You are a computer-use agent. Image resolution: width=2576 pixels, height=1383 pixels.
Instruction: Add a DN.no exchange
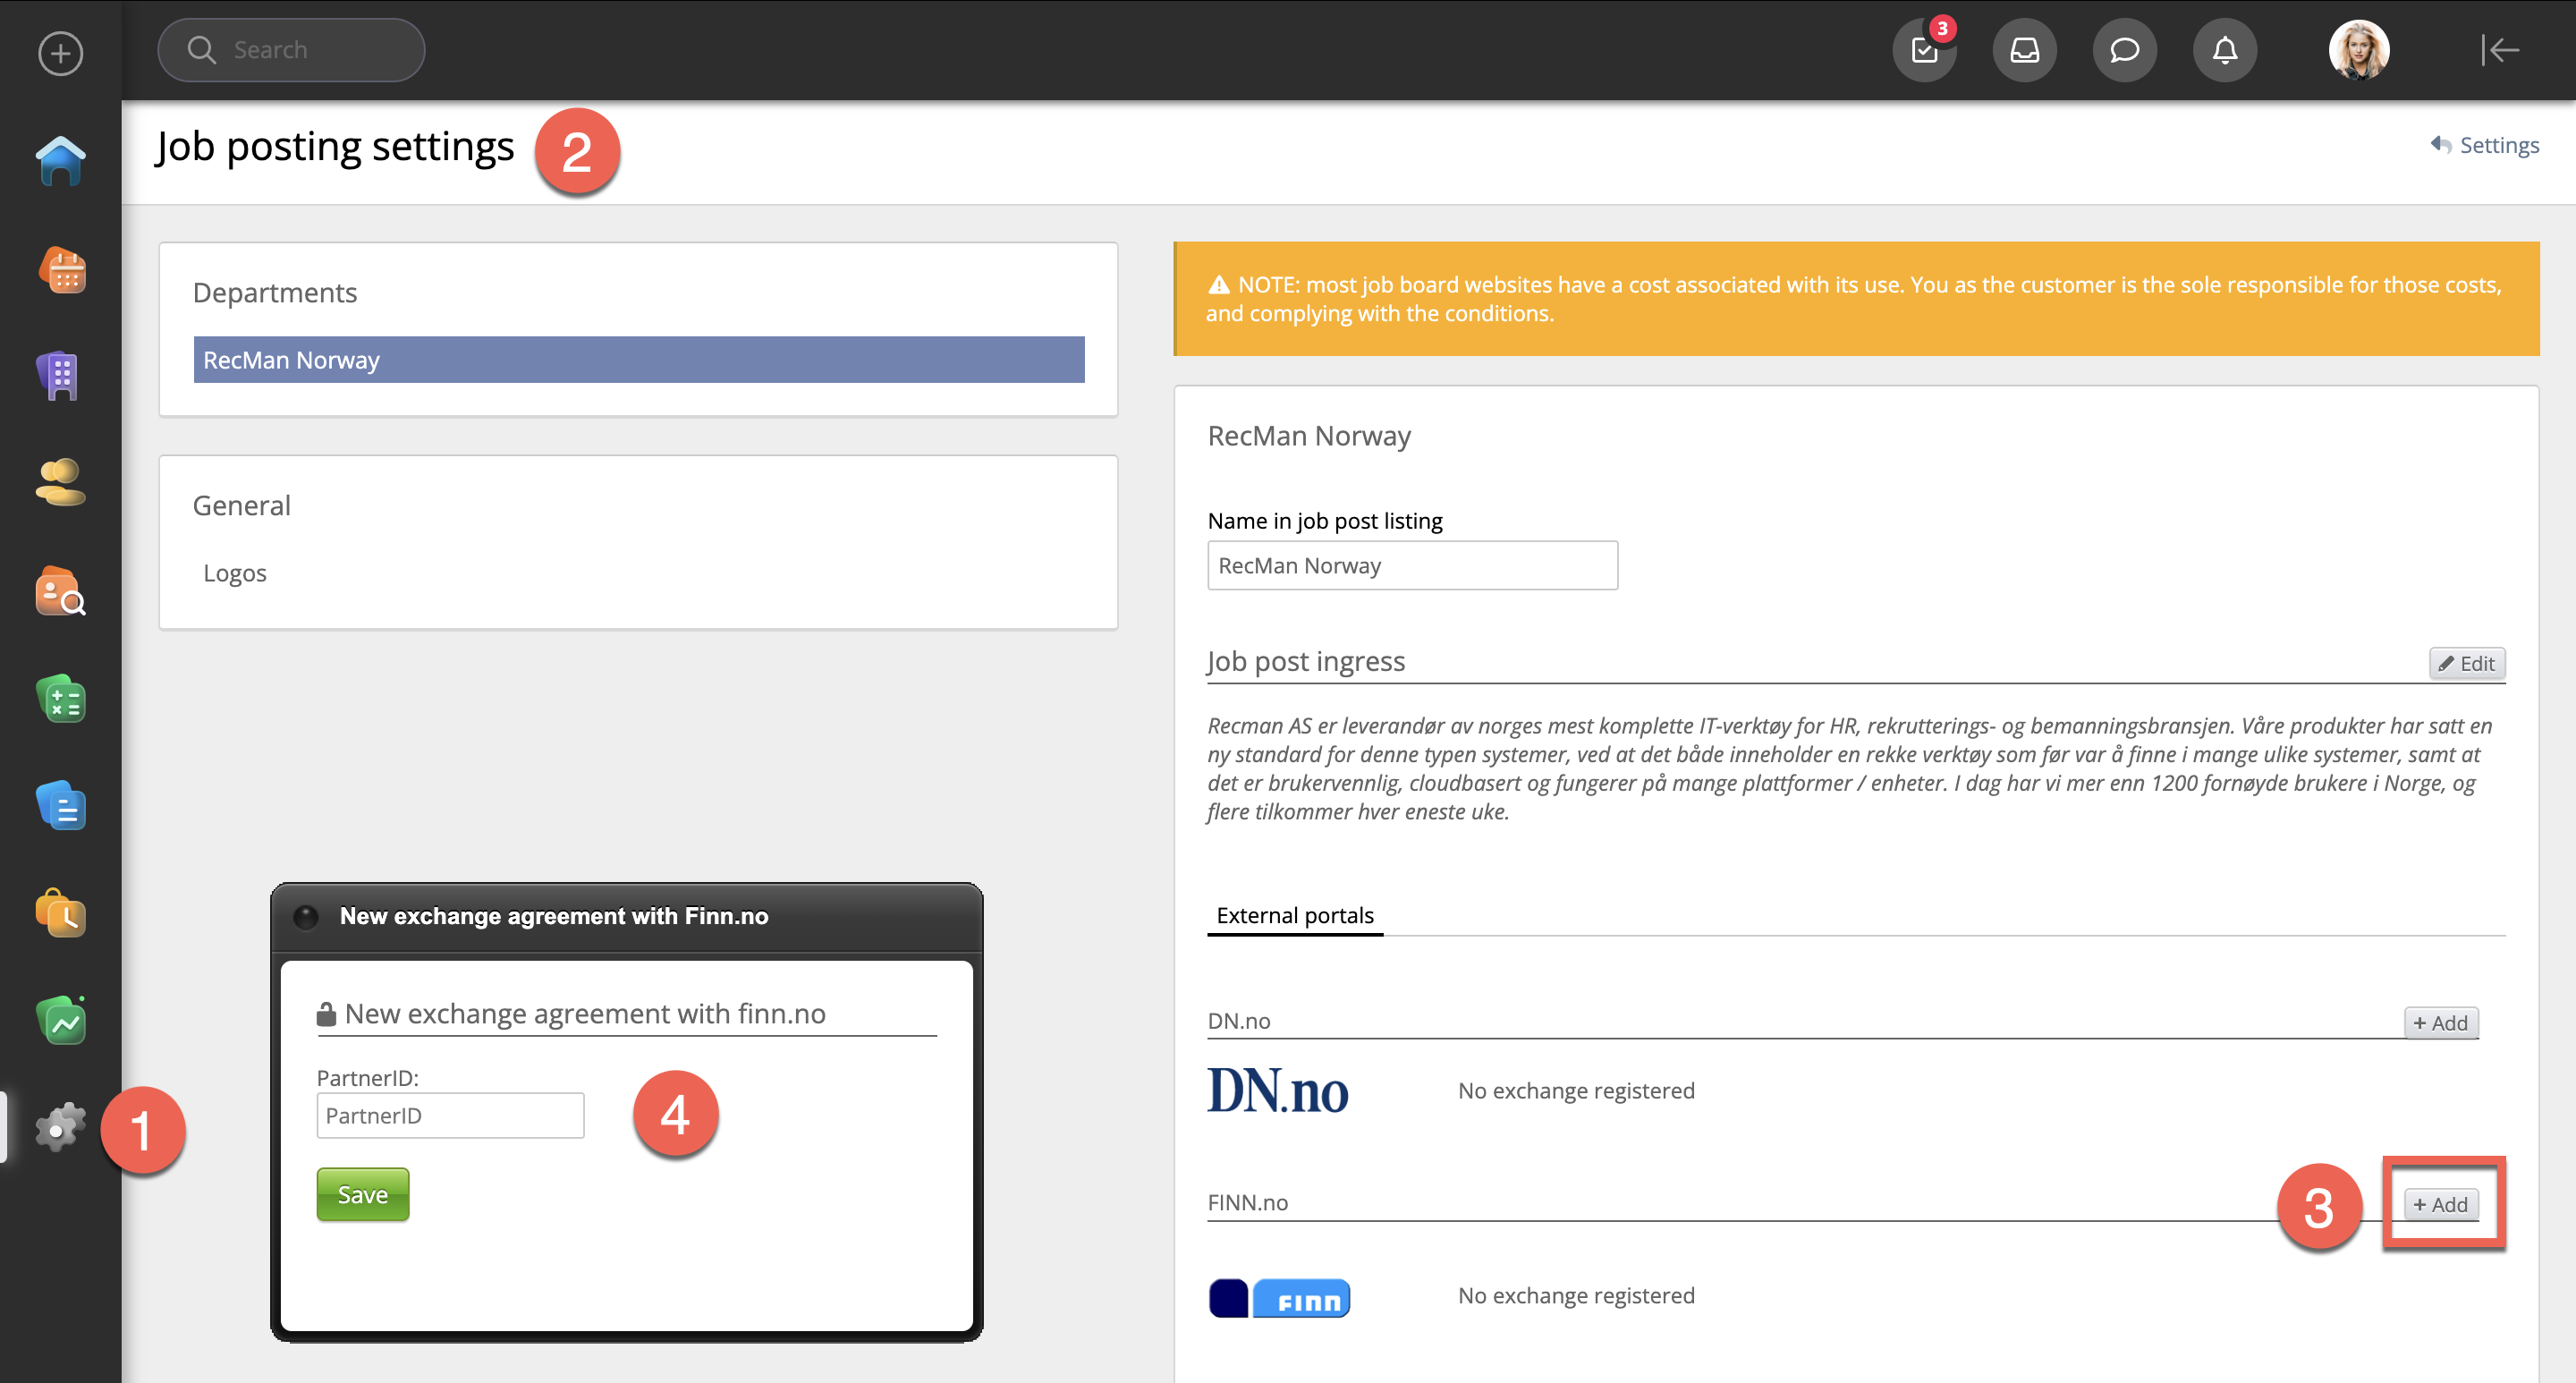pyautogui.click(x=2441, y=1022)
